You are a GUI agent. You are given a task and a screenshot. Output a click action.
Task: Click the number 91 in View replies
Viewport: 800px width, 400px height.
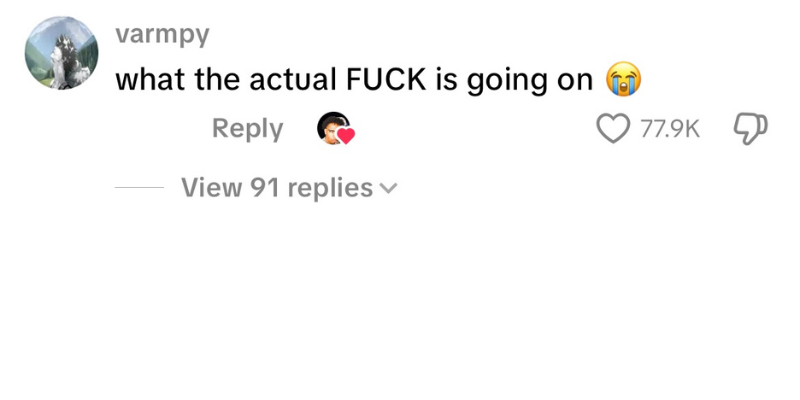point(265,187)
